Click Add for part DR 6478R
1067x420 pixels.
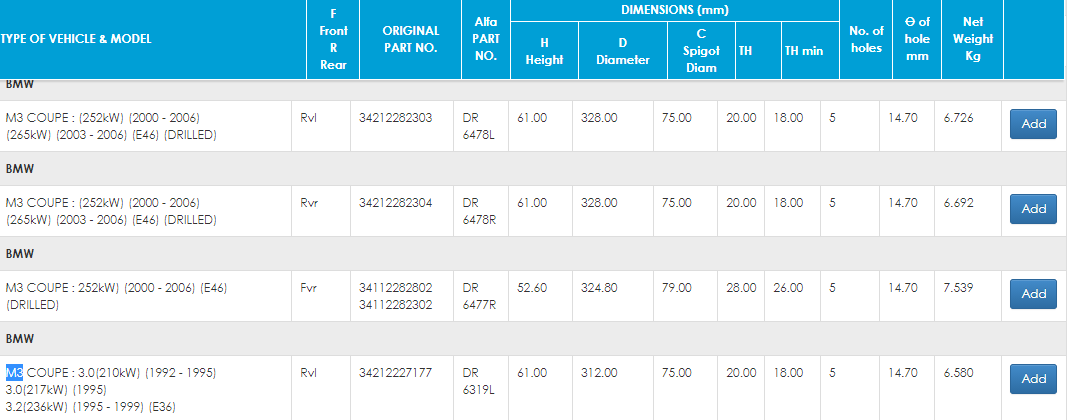point(1033,209)
